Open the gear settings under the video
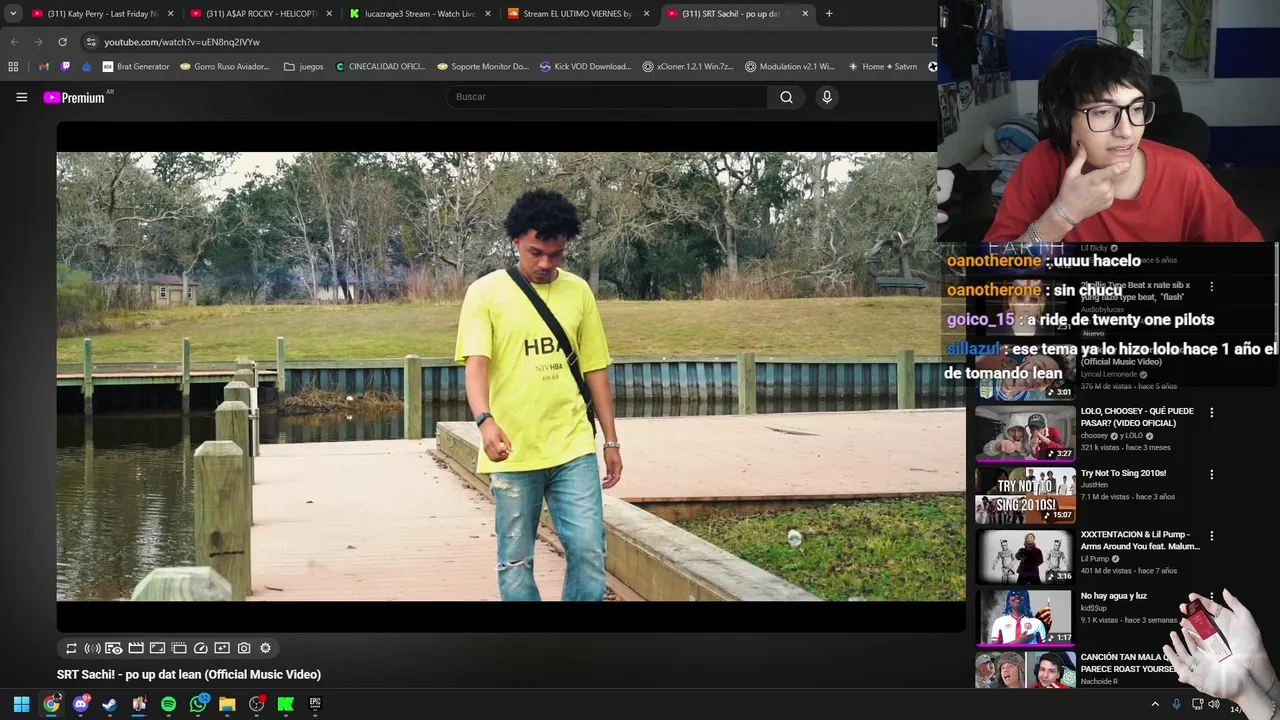 click(x=265, y=648)
